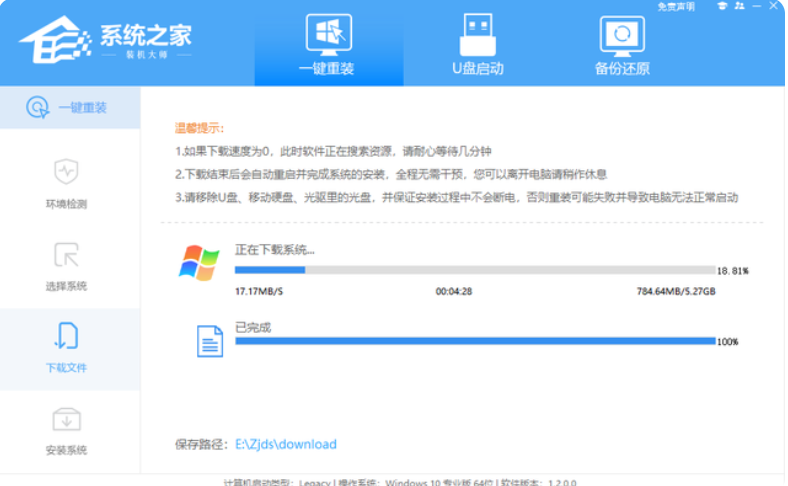The height and width of the screenshot is (486, 788).
Task: Click the 选择系统 step label
Action: point(66,286)
